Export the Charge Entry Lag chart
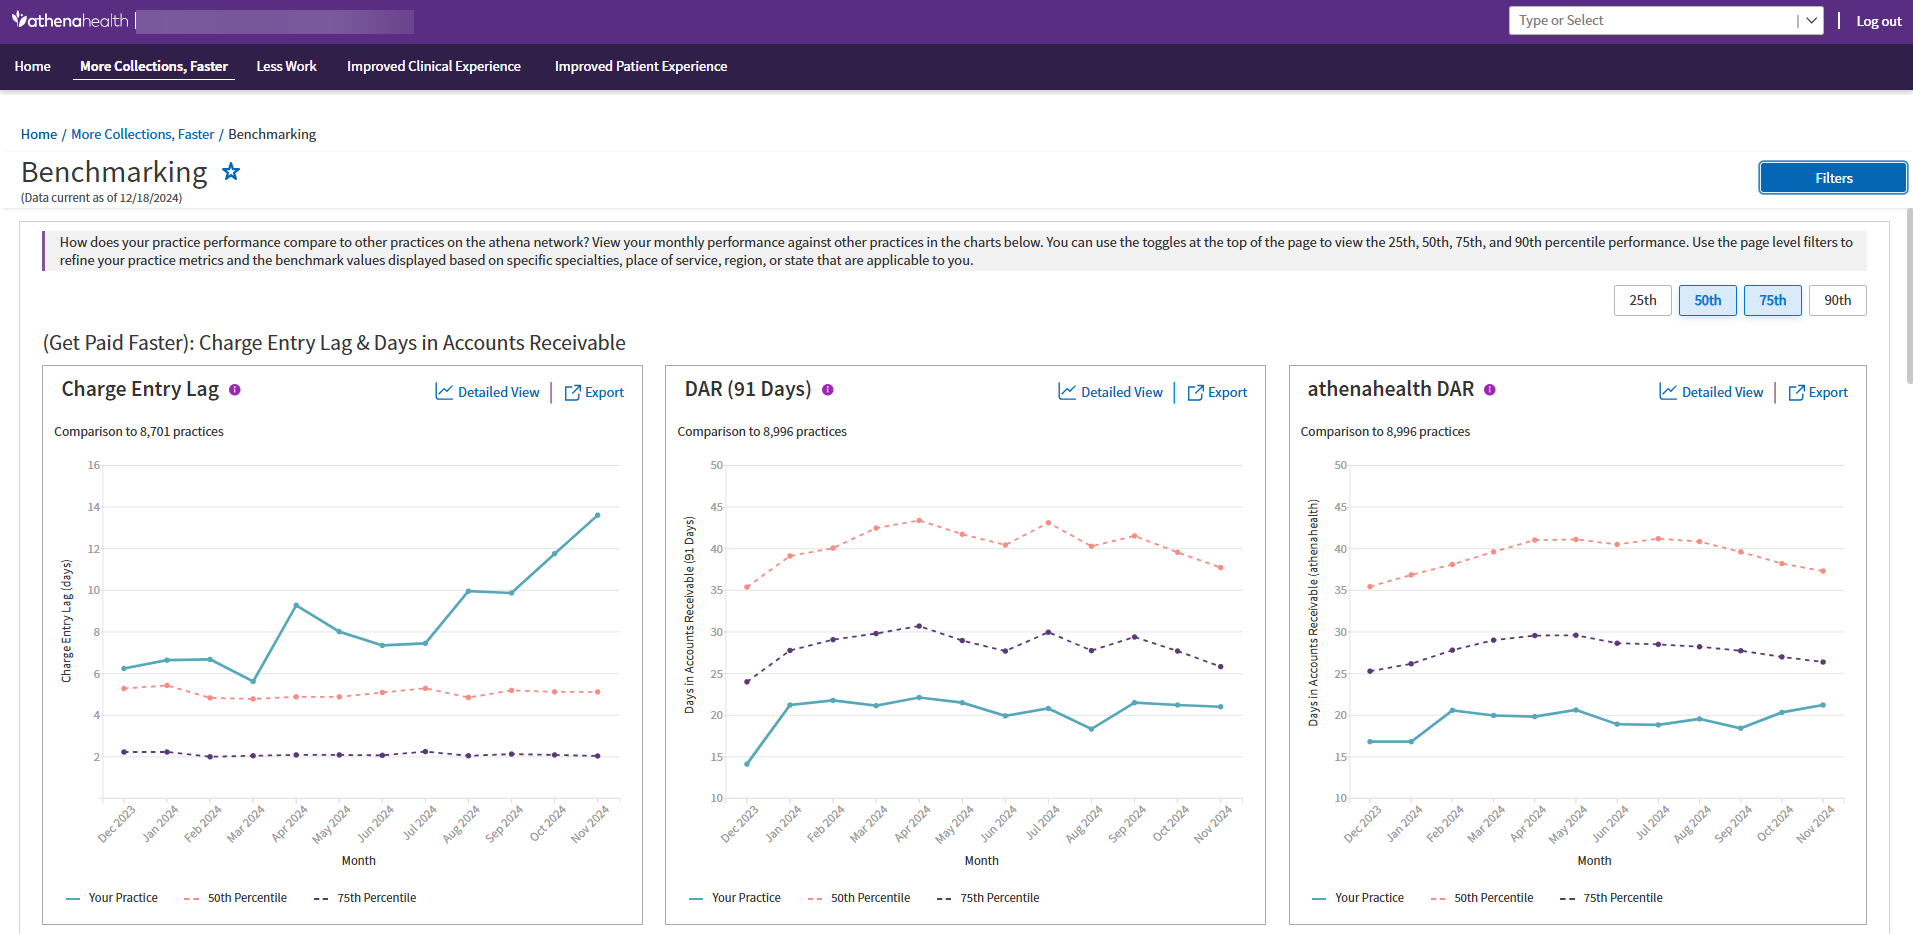Image resolution: width=1913 pixels, height=934 pixels. coord(594,392)
